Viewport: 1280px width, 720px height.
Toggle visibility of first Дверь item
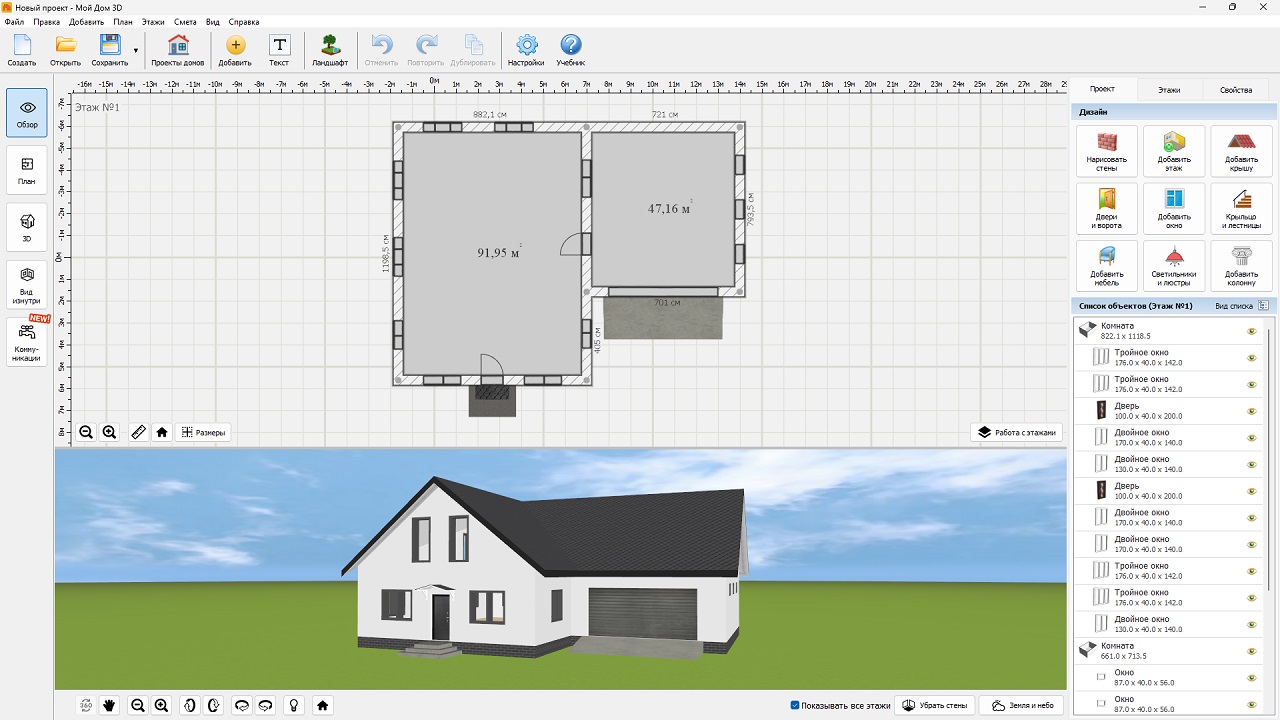[1251, 411]
